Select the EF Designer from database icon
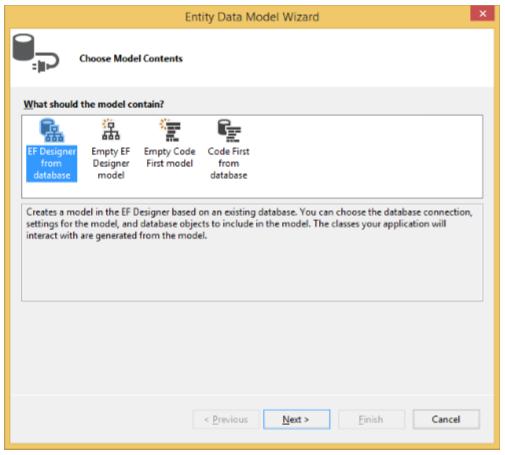The height and width of the screenshot is (455, 505). click(52, 130)
